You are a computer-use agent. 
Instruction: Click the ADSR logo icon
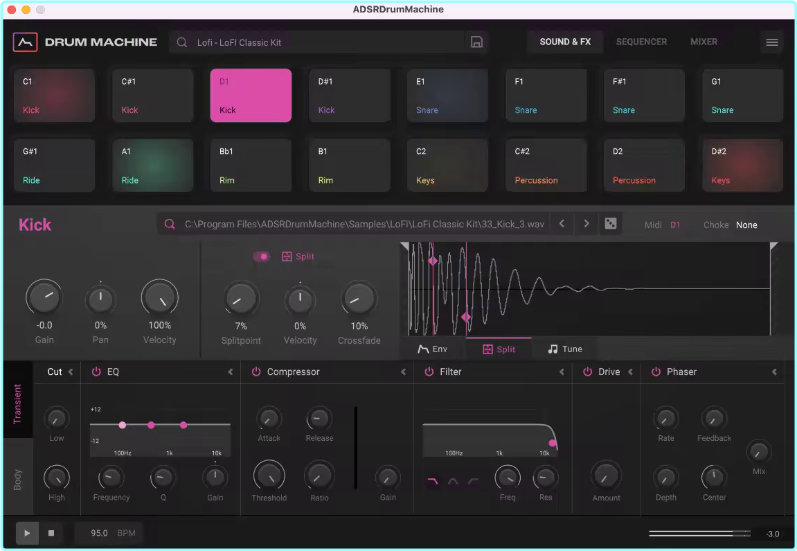pyautogui.click(x=25, y=42)
